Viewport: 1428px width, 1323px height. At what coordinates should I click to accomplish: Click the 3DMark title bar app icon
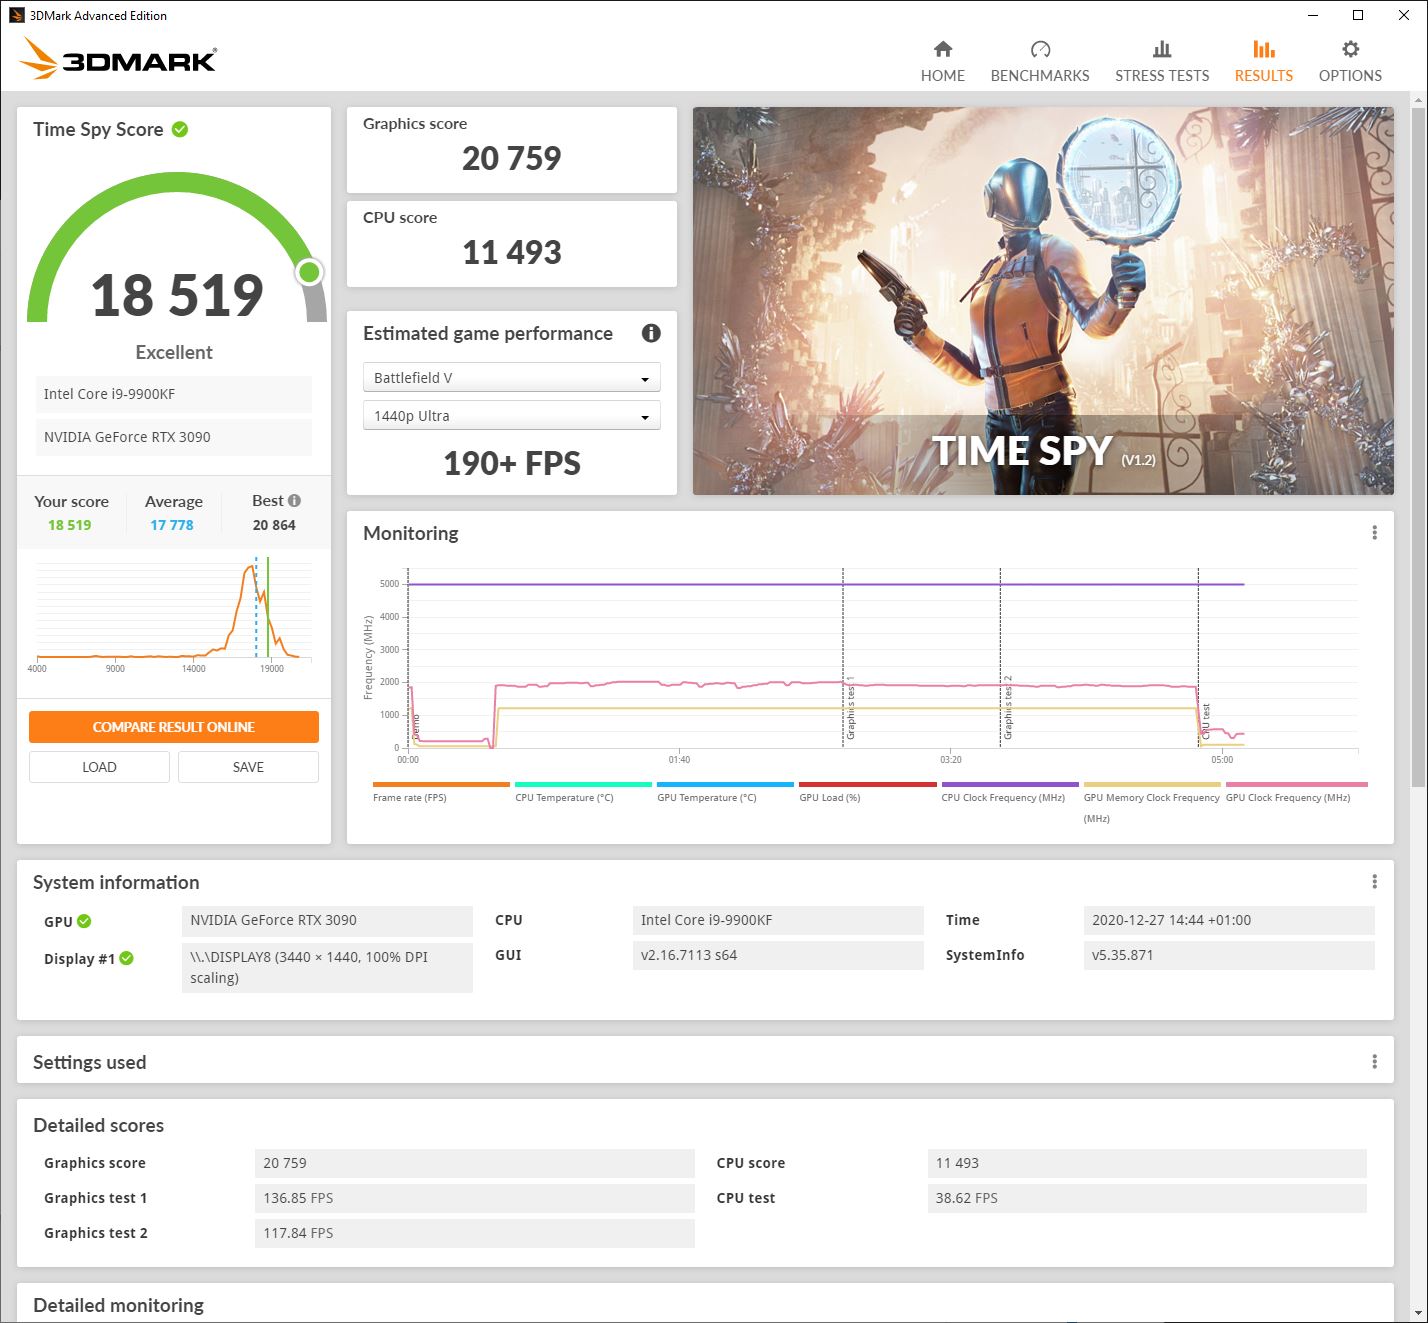pos(17,15)
